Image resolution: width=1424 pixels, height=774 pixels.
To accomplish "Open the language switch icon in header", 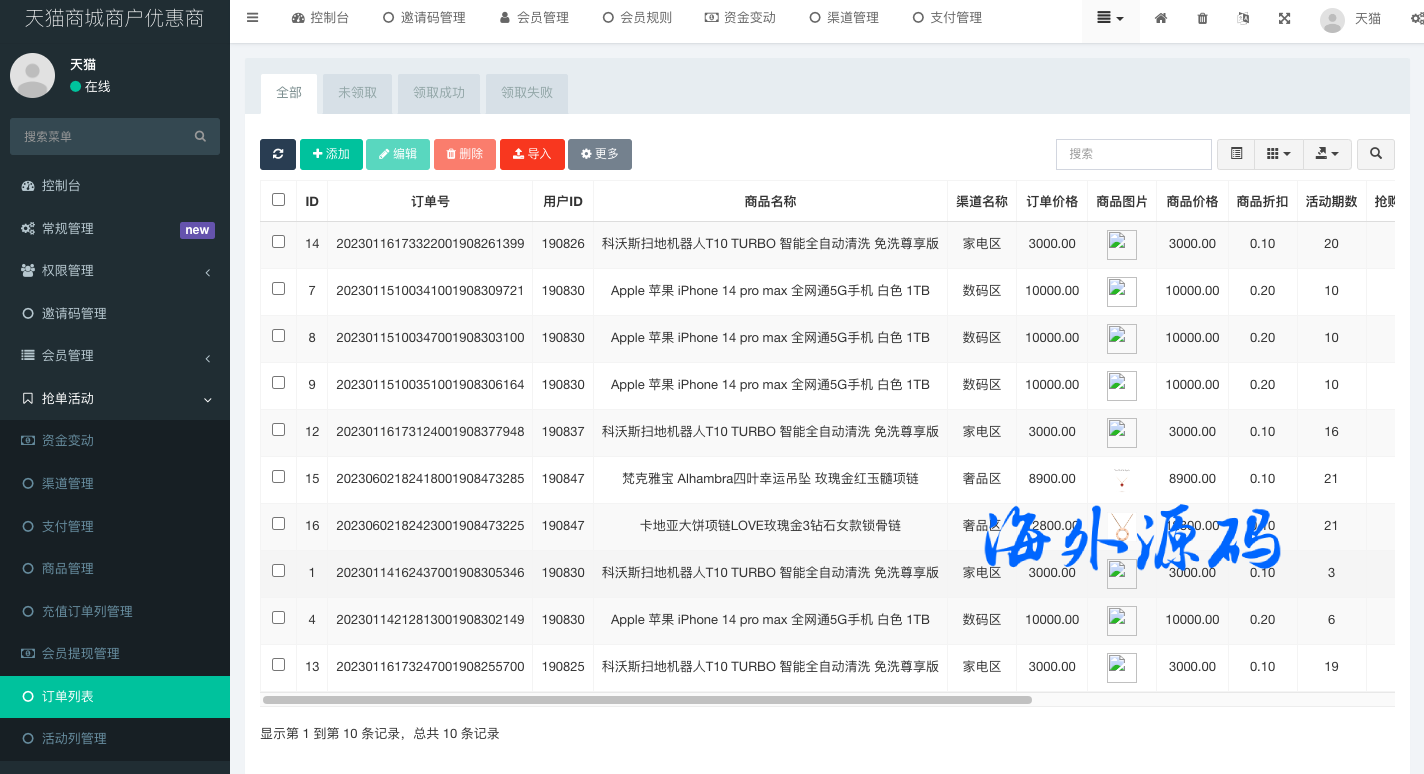I will (1243, 18).
